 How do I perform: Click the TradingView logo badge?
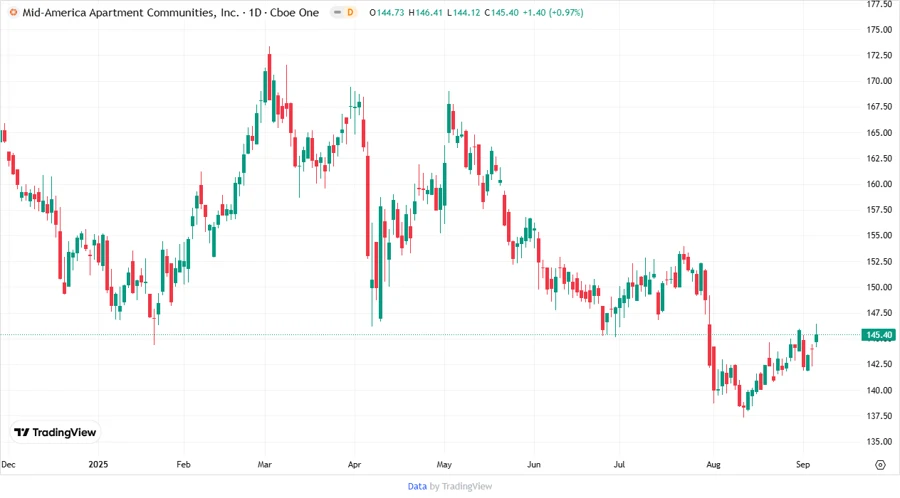(55, 433)
